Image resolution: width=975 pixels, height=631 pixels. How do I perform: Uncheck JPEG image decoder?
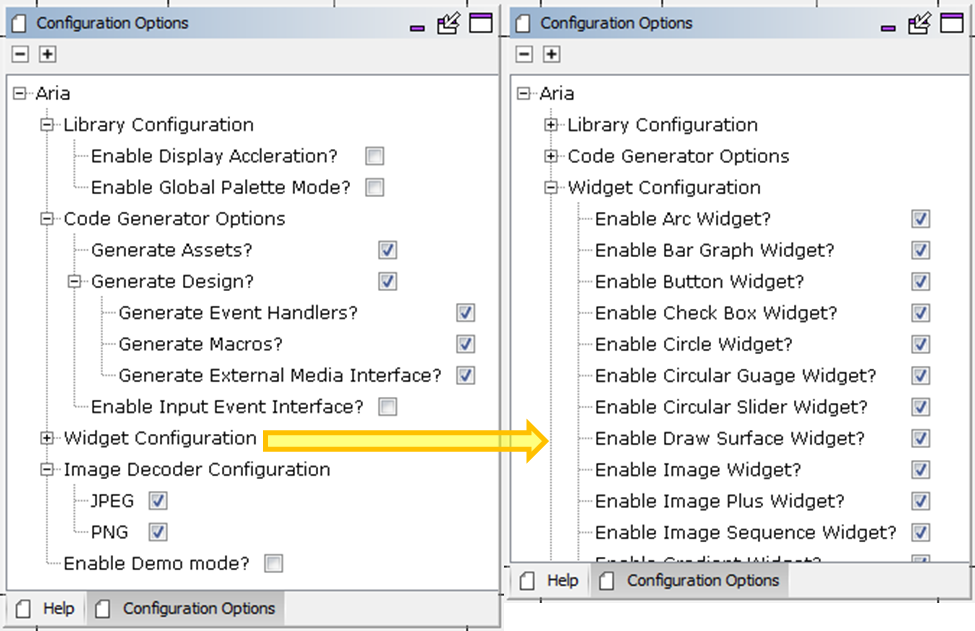(158, 500)
